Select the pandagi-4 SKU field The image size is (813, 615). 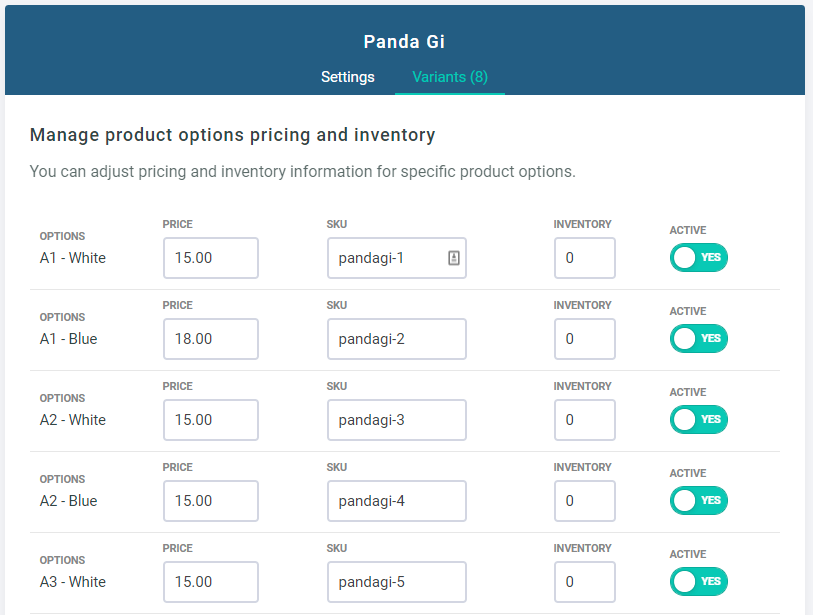[396, 501]
